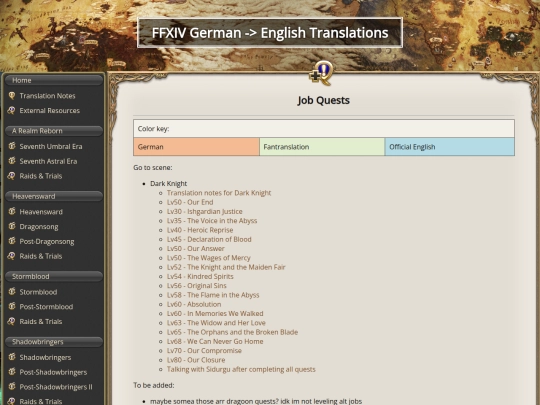The width and height of the screenshot is (540, 405).
Task: Open the Dragonsong page
Action: click(x=39, y=227)
